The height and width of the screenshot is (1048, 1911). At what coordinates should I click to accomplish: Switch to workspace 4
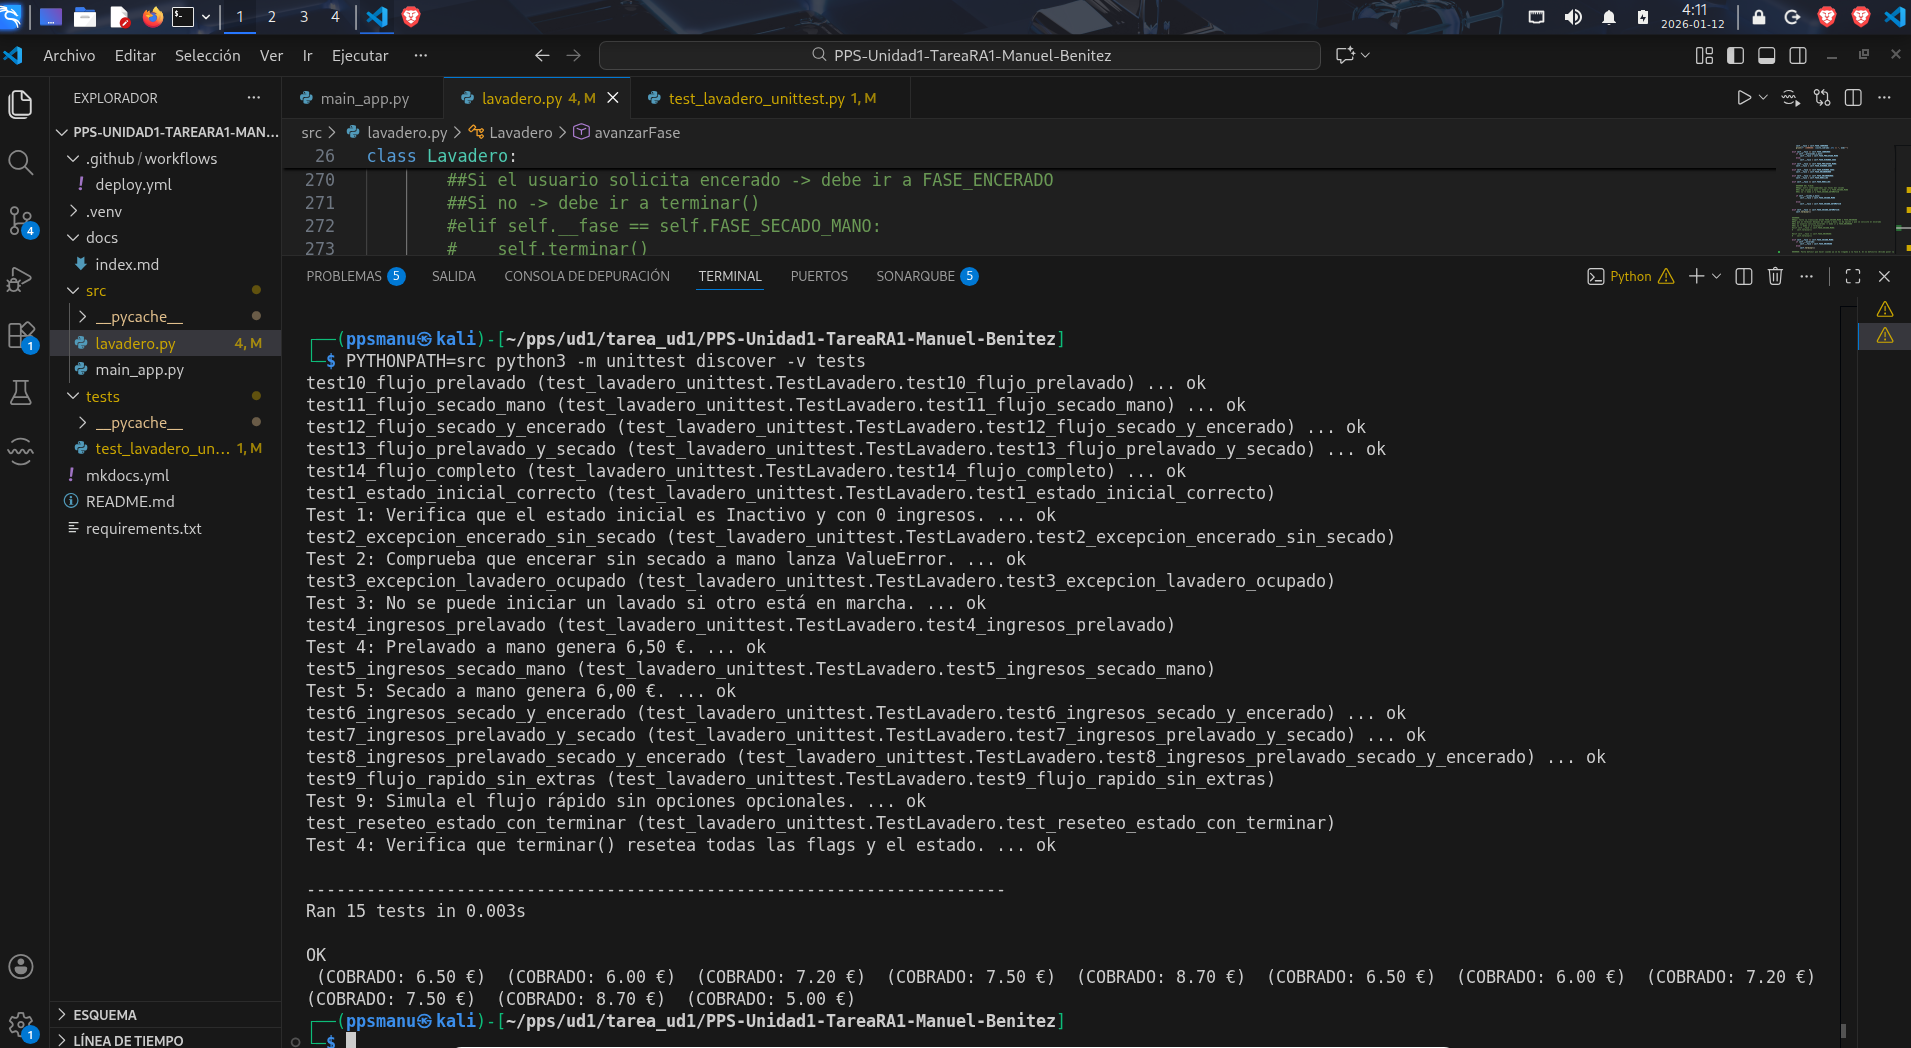[335, 17]
